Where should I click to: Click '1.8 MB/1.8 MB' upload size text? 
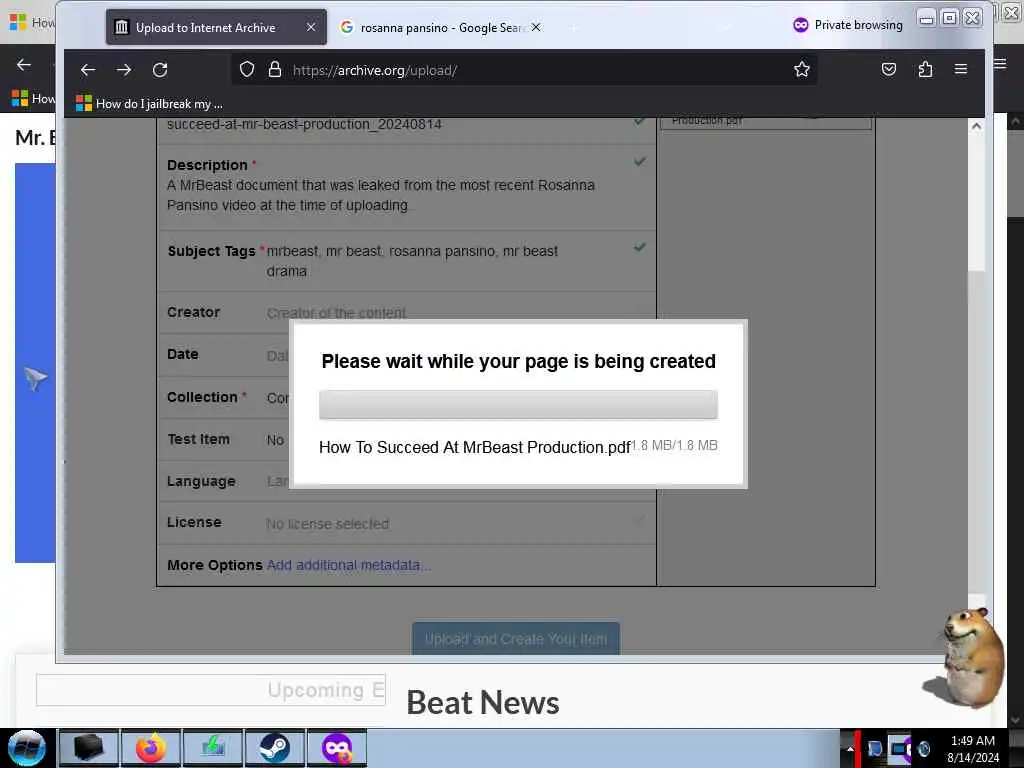pyautogui.click(x=675, y=445)
